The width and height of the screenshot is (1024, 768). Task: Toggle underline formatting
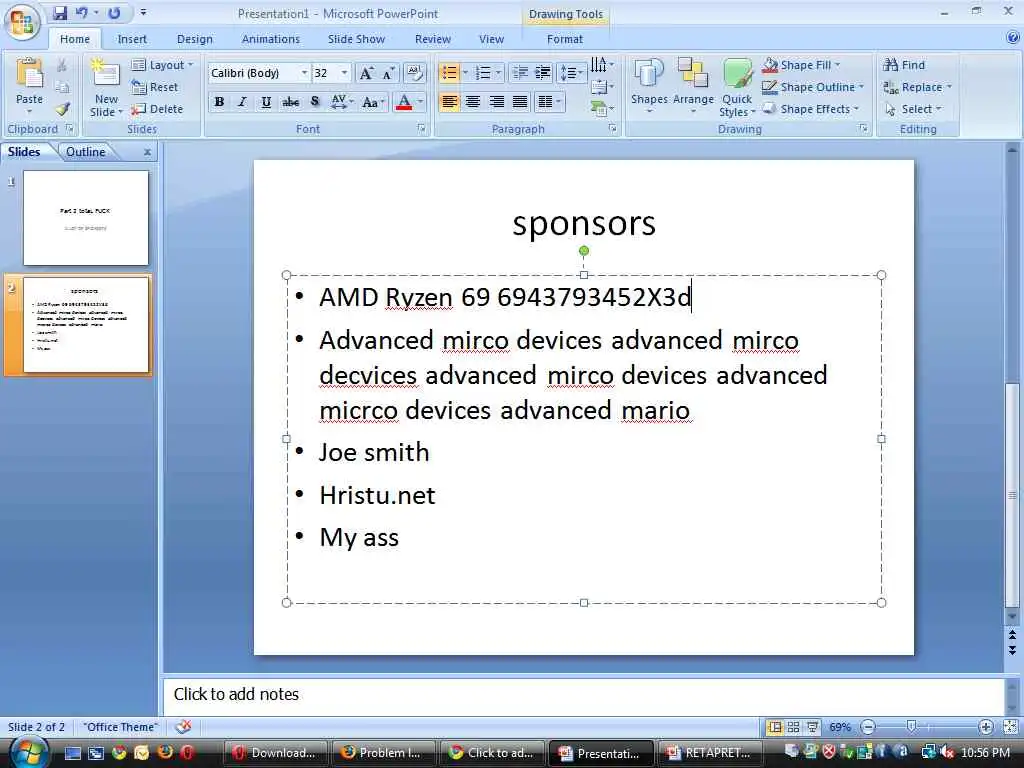pyautogui.click(x=266, y=102)
